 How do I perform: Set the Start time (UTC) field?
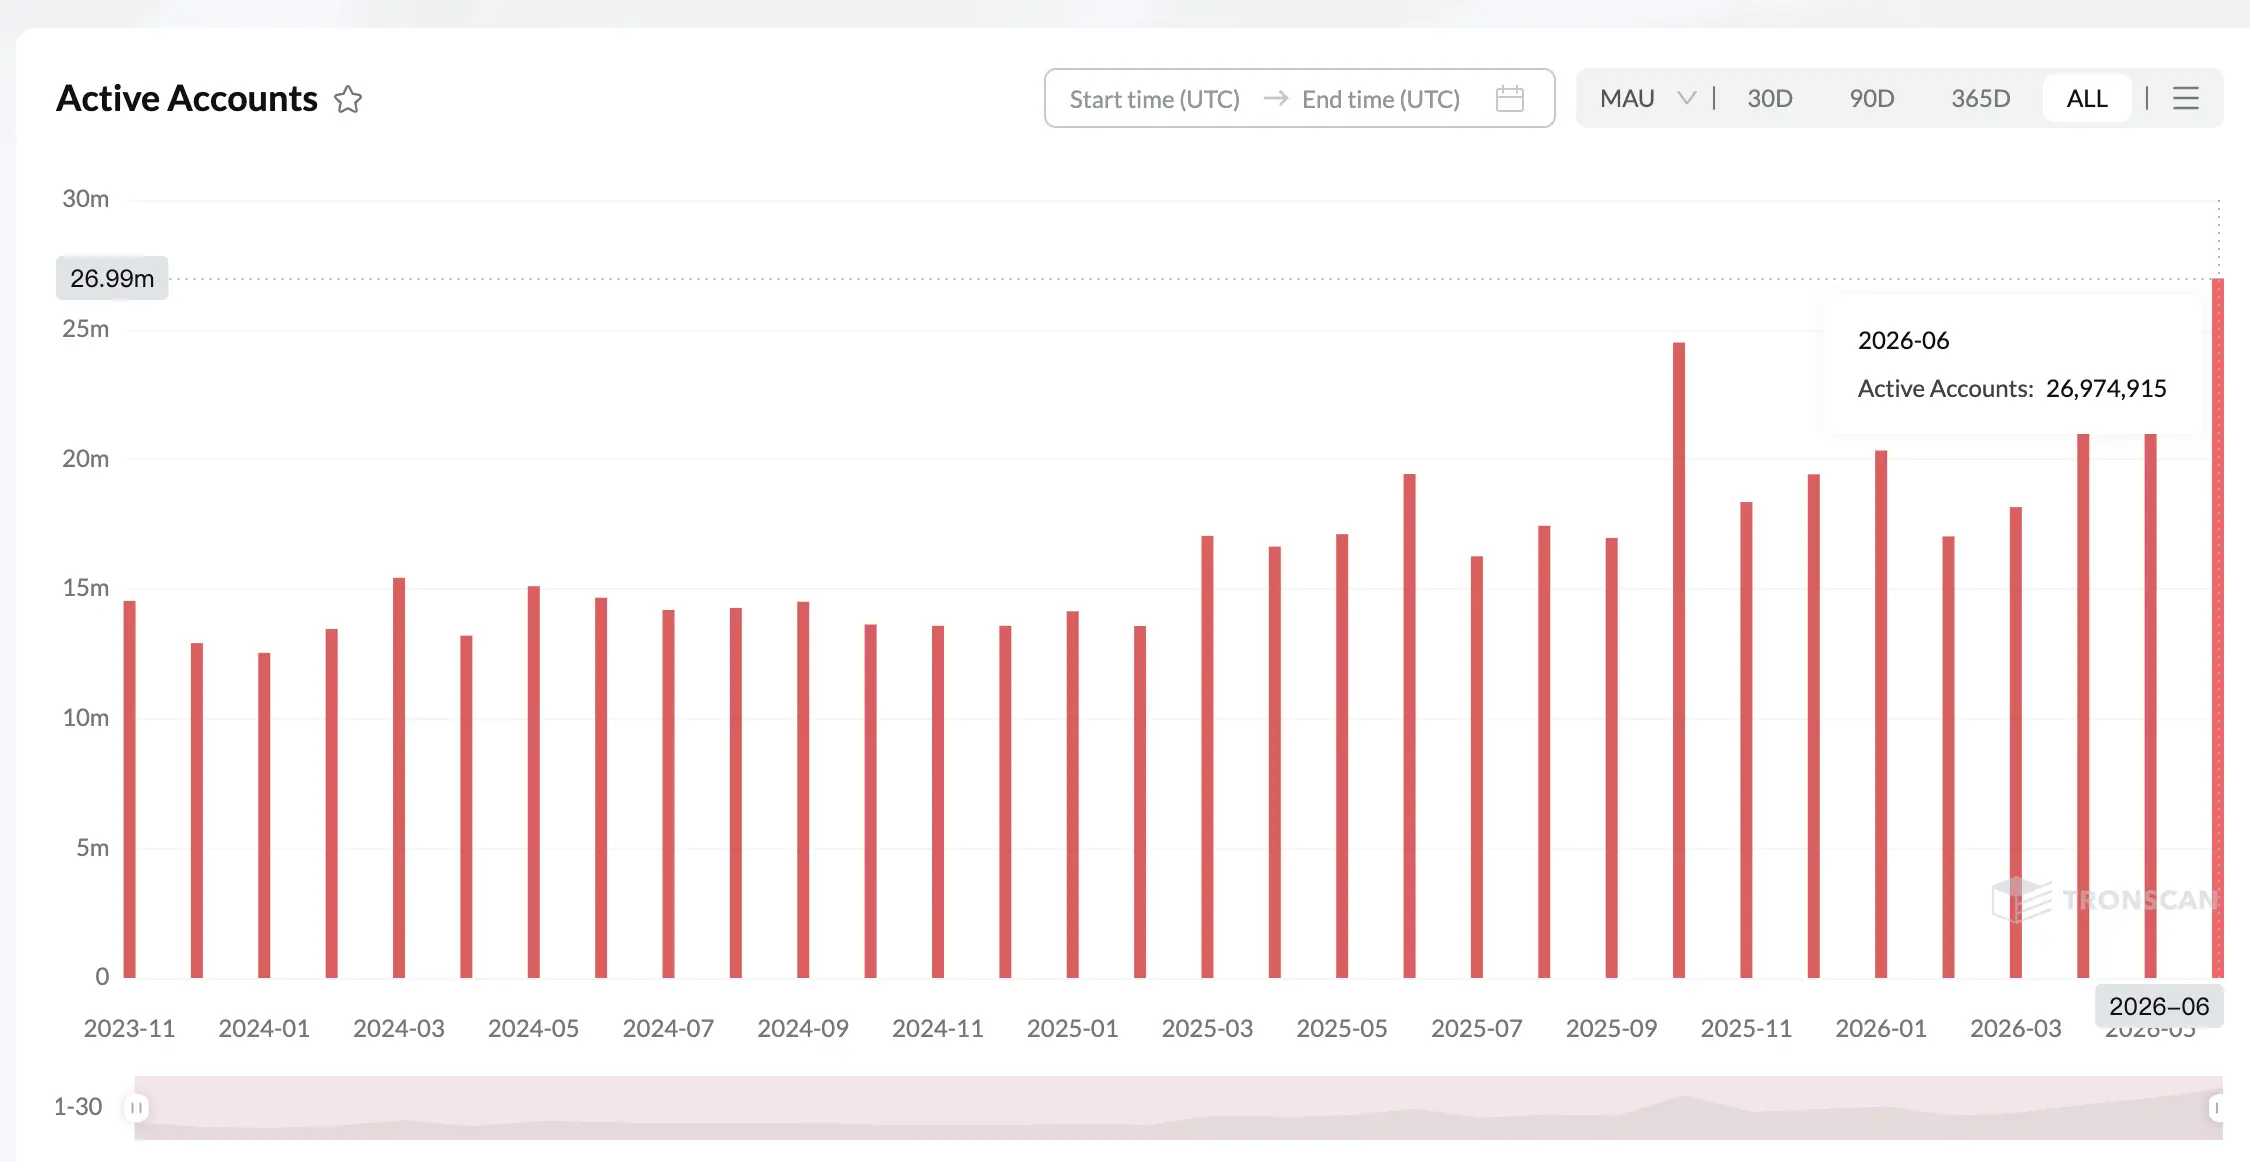click(1154, 99)
